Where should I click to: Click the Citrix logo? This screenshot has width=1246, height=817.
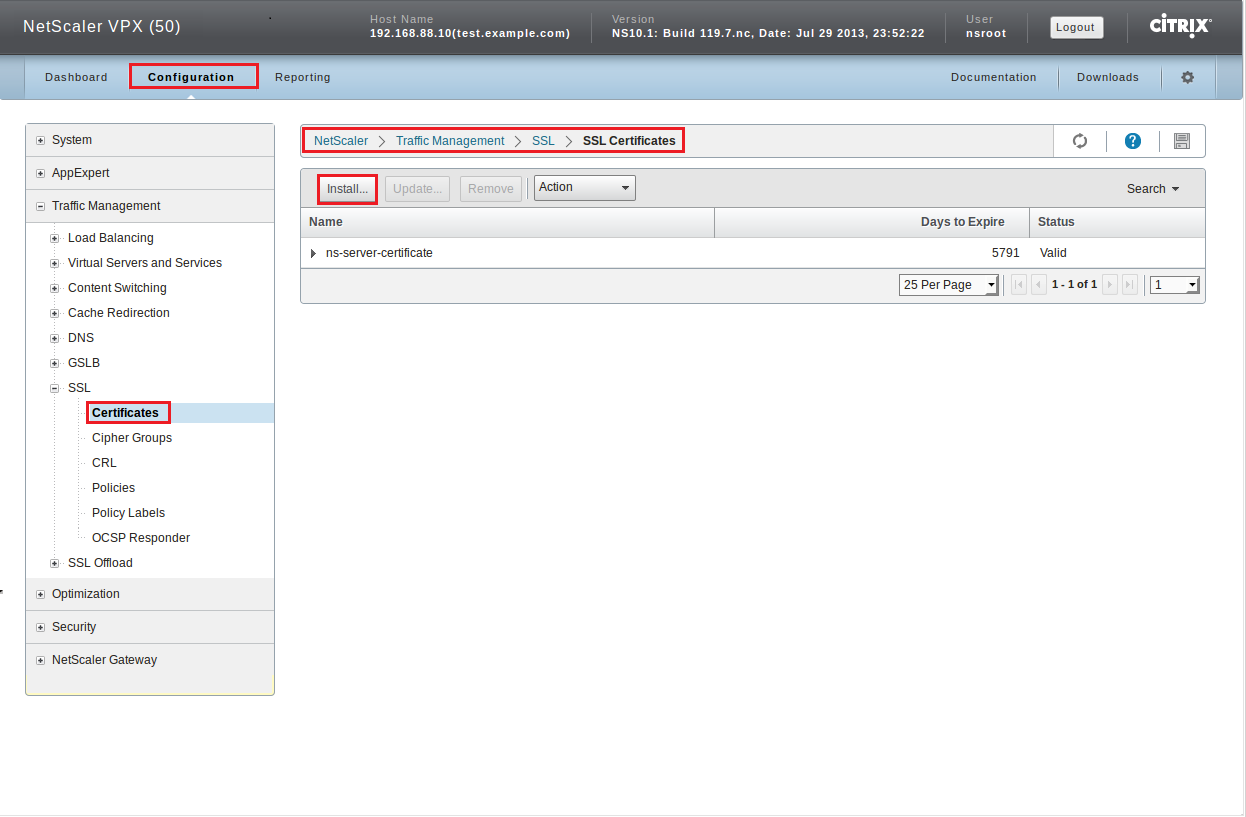[x=1180, y=26]
